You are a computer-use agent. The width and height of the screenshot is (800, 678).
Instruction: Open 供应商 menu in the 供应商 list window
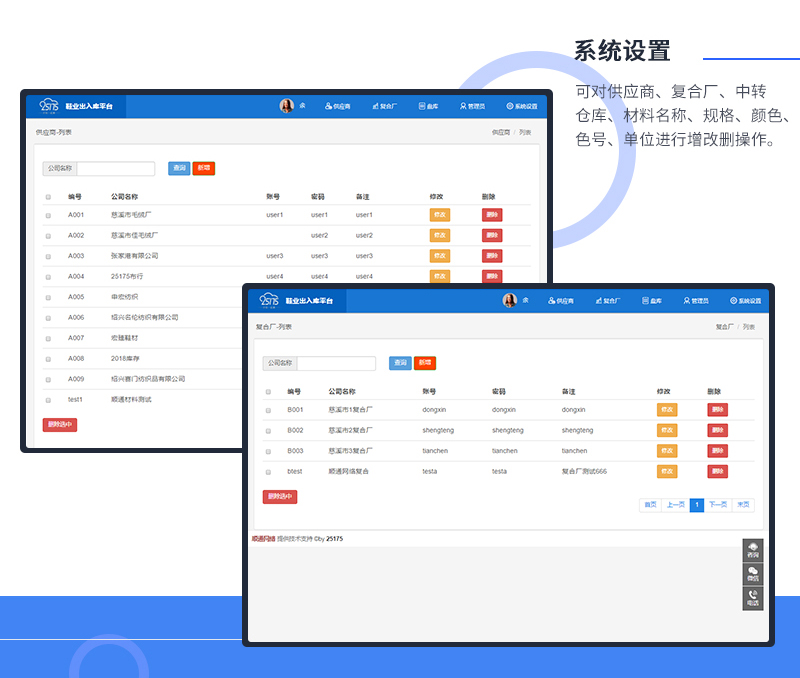pos(338,105)
